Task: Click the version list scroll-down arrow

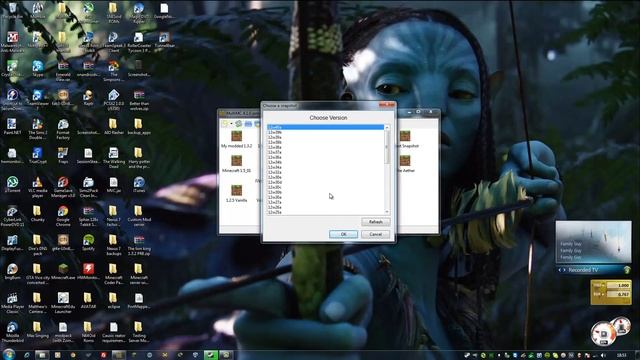Action: [387, 212]
